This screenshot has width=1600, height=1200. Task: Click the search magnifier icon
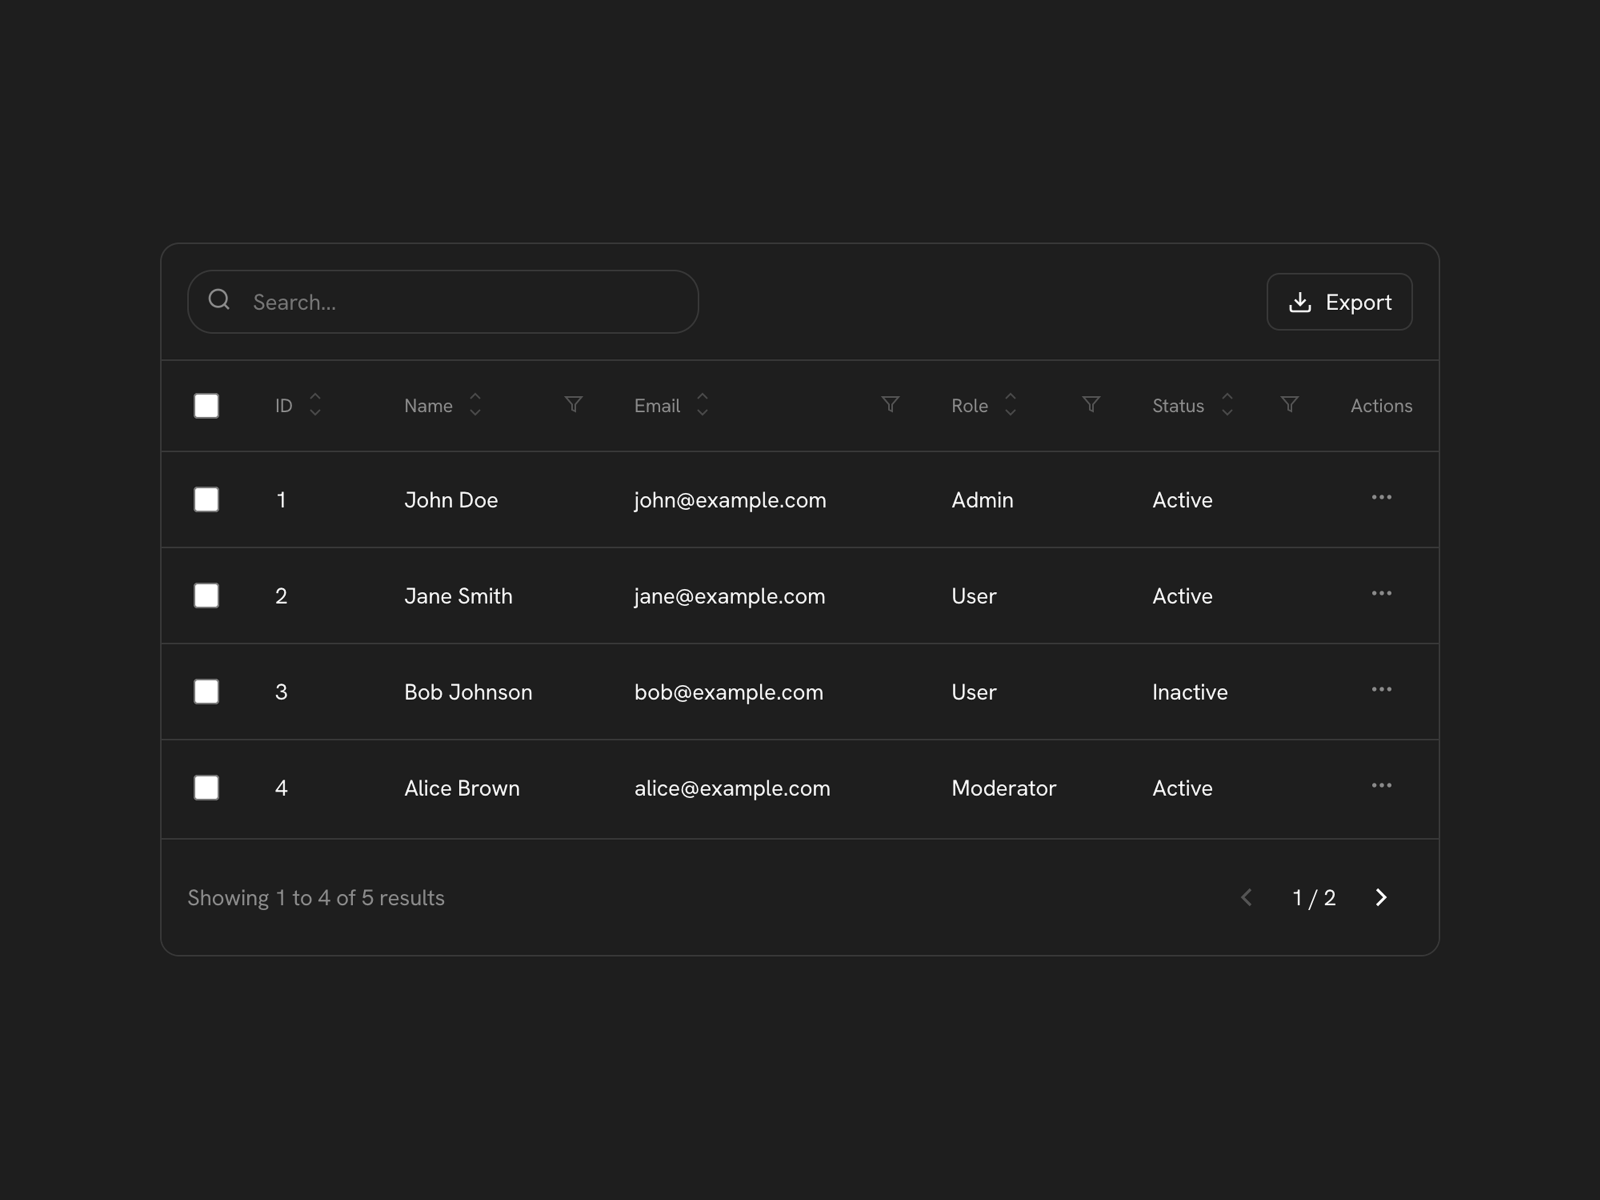220,300
